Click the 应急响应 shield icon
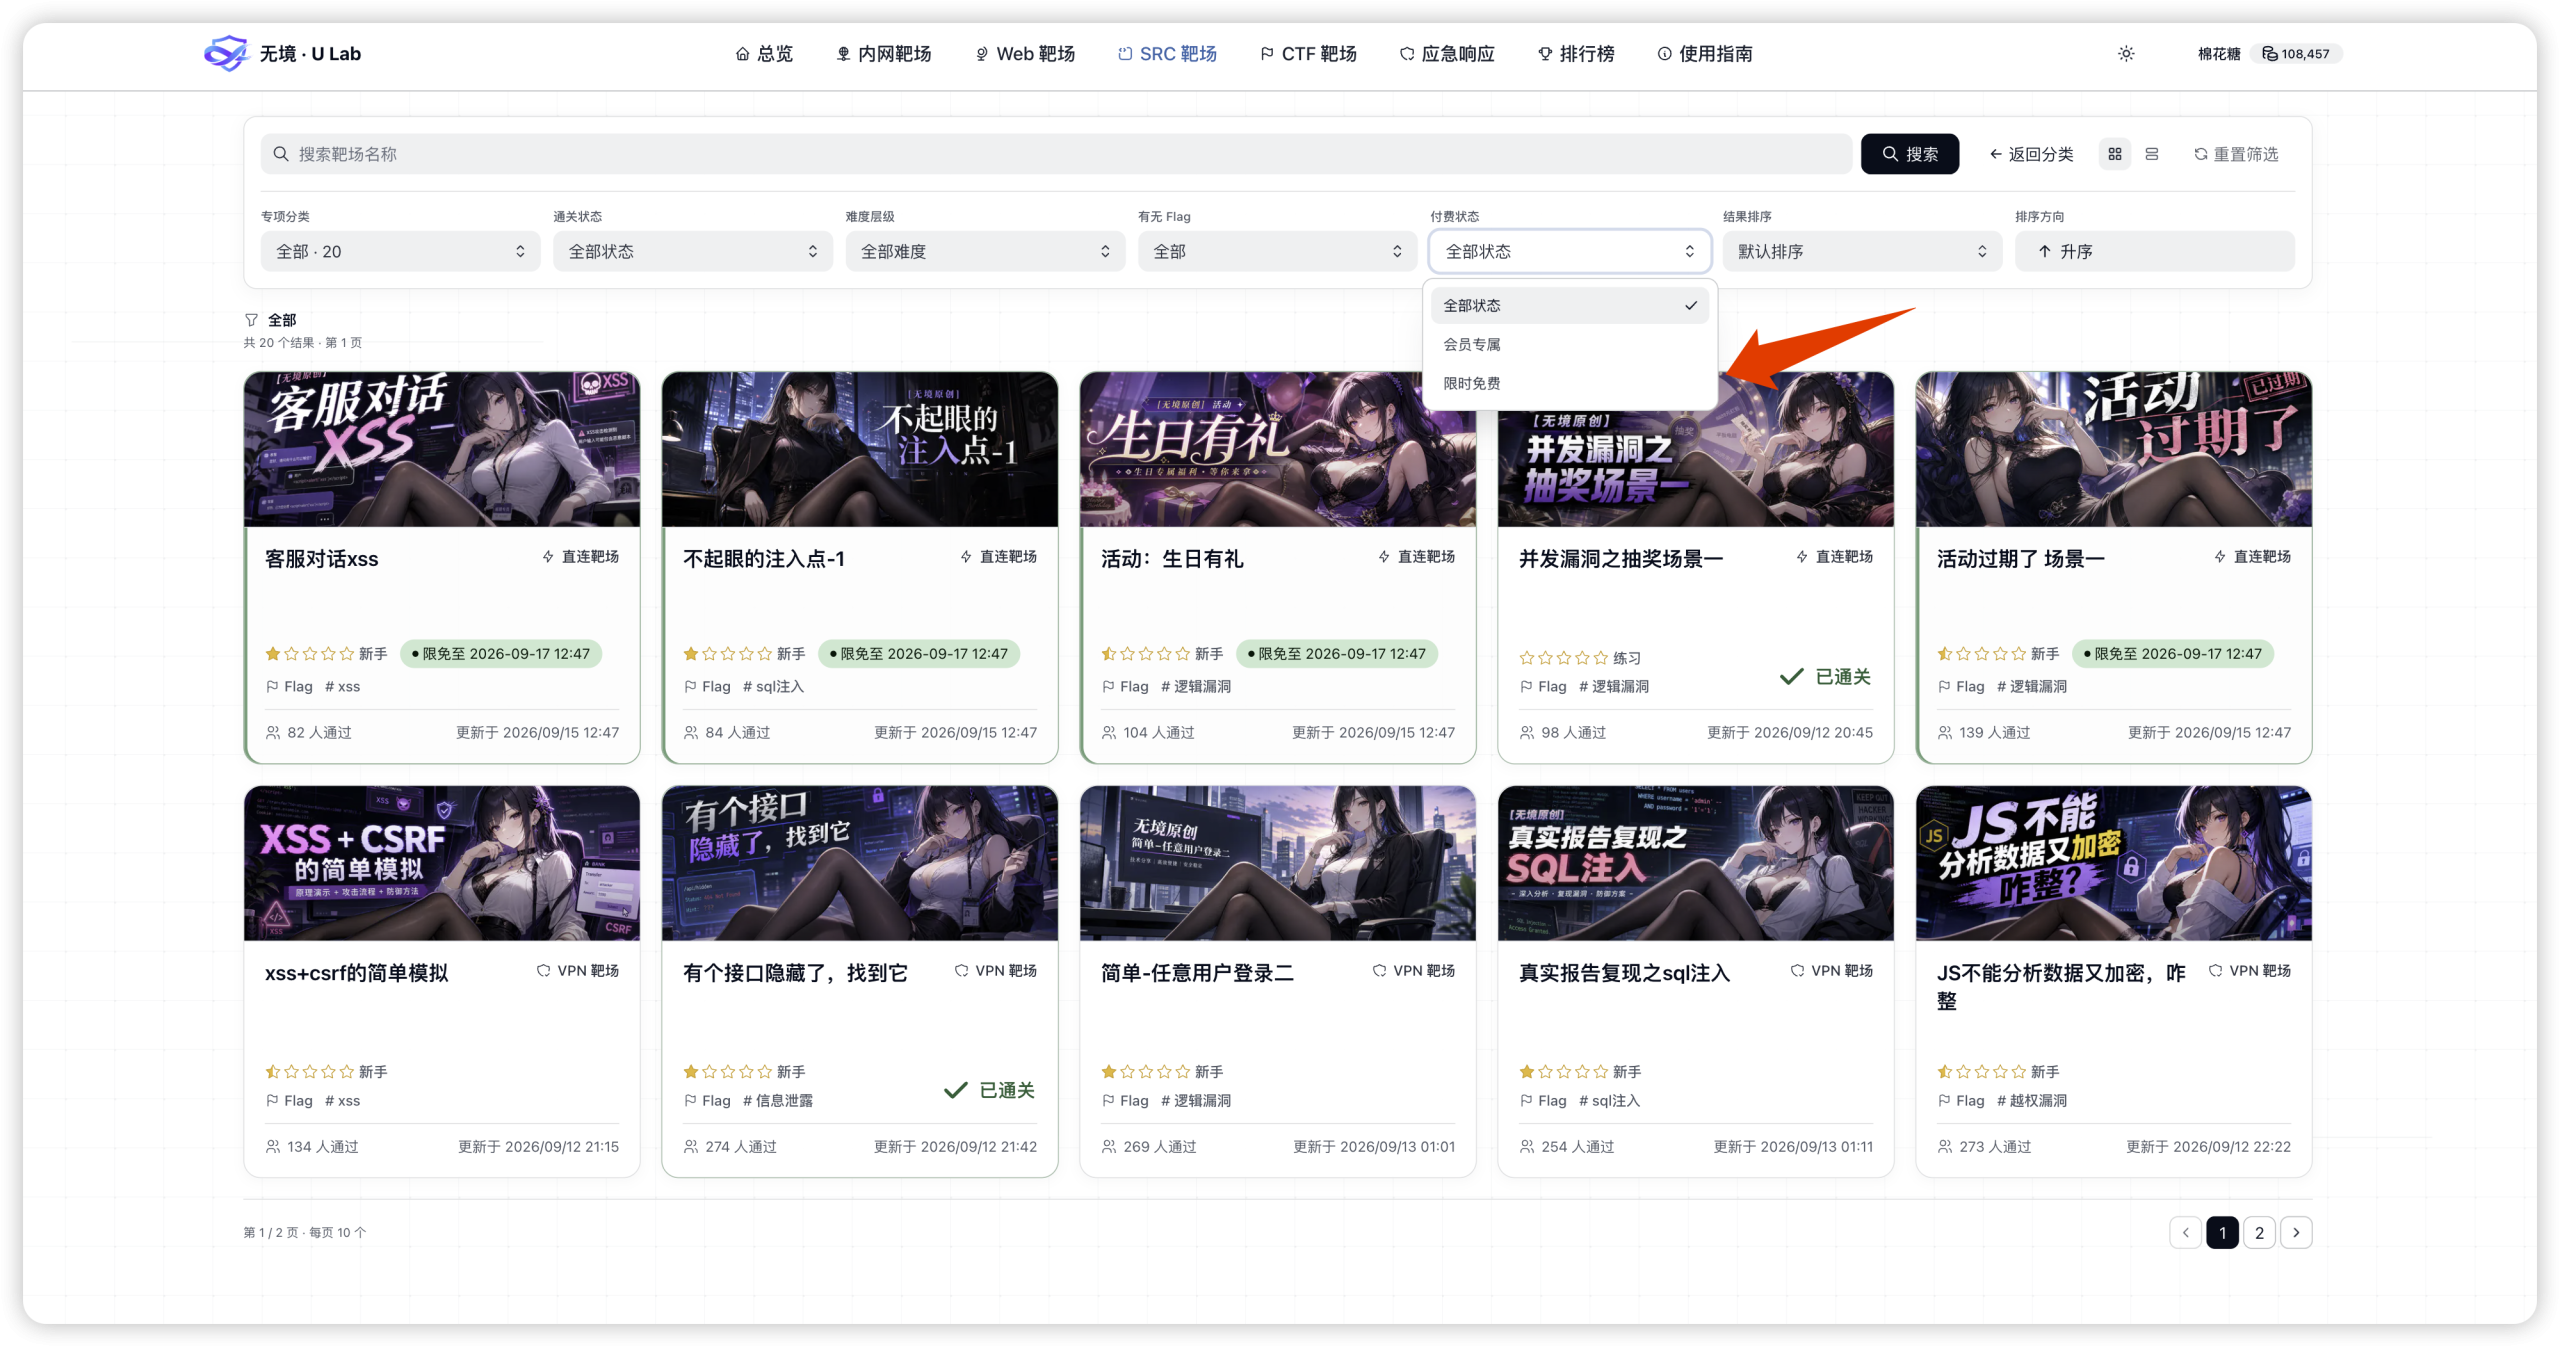Viewport: 2560px width, 1347px height. 1406,54
